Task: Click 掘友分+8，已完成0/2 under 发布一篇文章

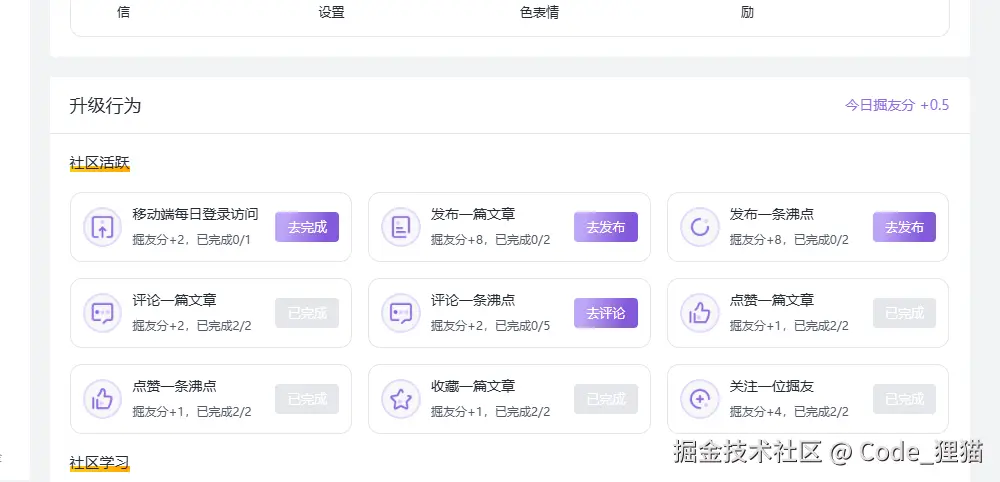Action: (x=490, y=240)
